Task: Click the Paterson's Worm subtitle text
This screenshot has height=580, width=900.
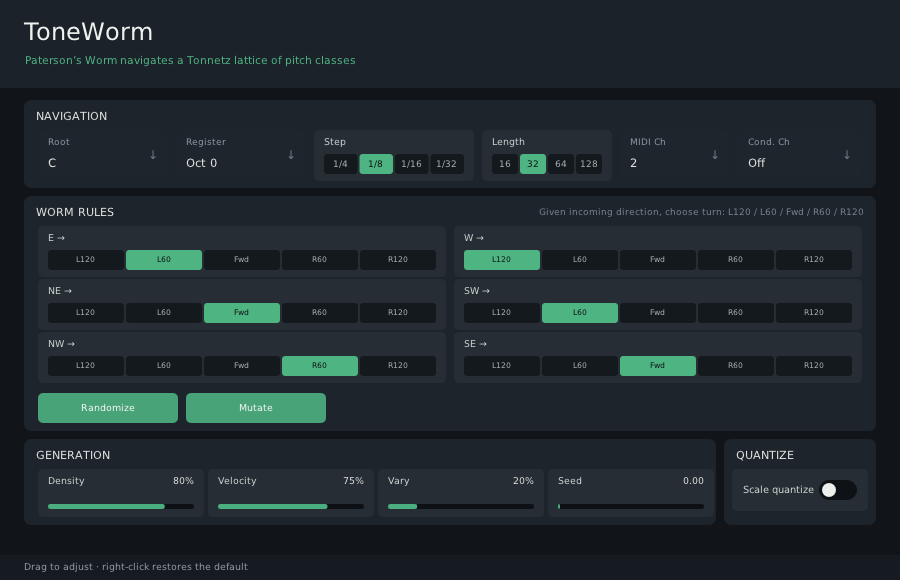Action: [190, 60]
